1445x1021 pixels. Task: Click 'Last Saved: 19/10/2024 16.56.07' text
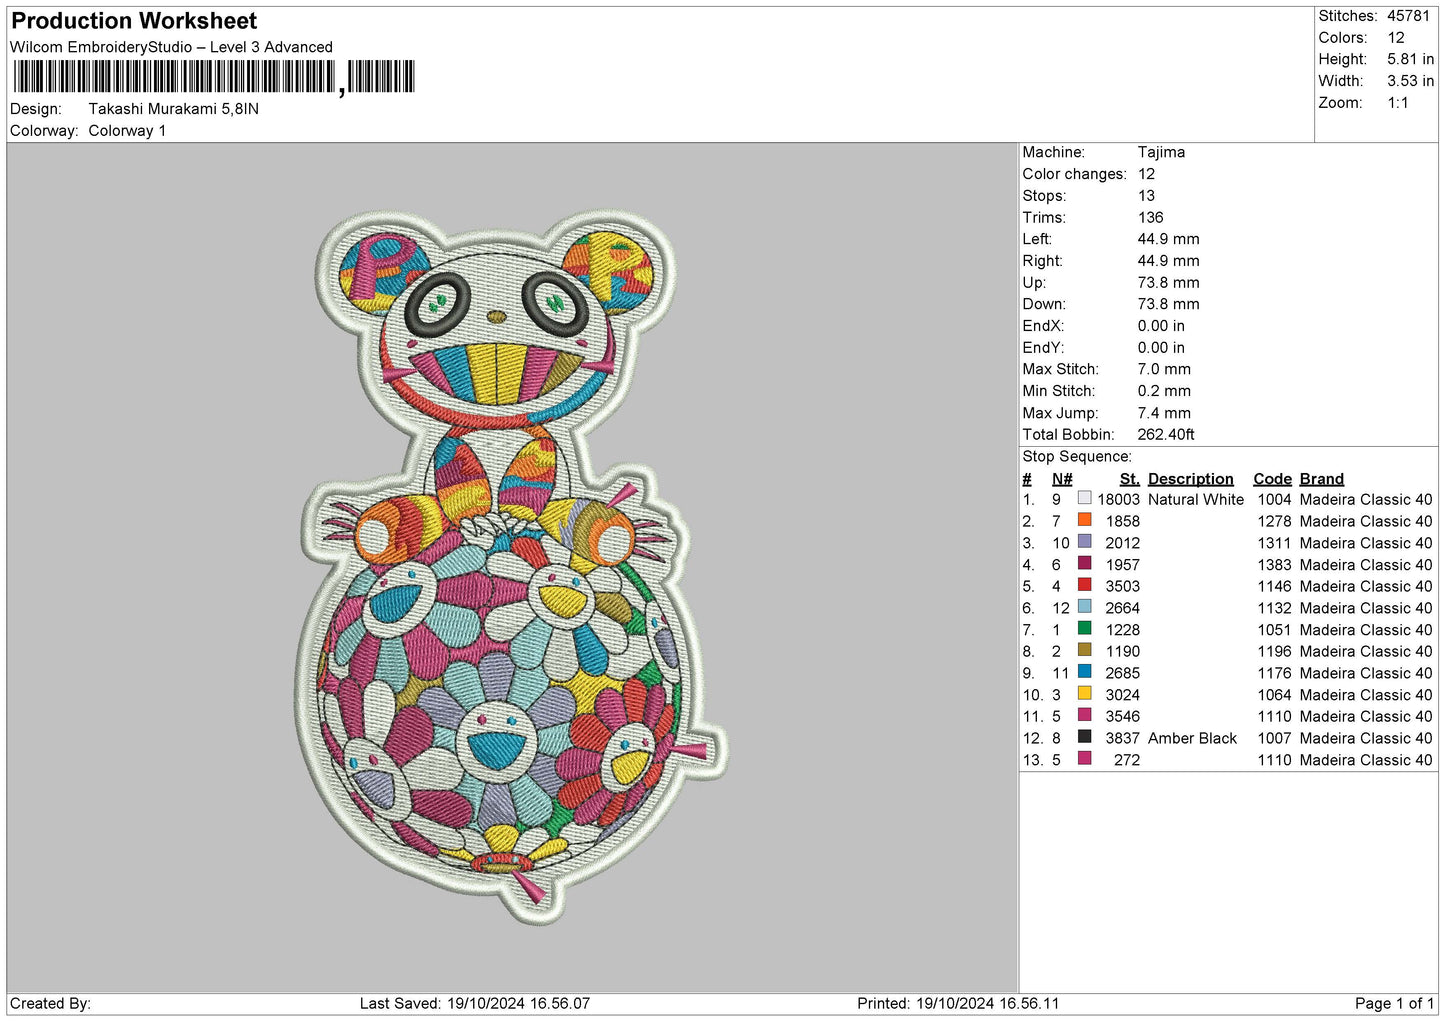click(475, 1003)
